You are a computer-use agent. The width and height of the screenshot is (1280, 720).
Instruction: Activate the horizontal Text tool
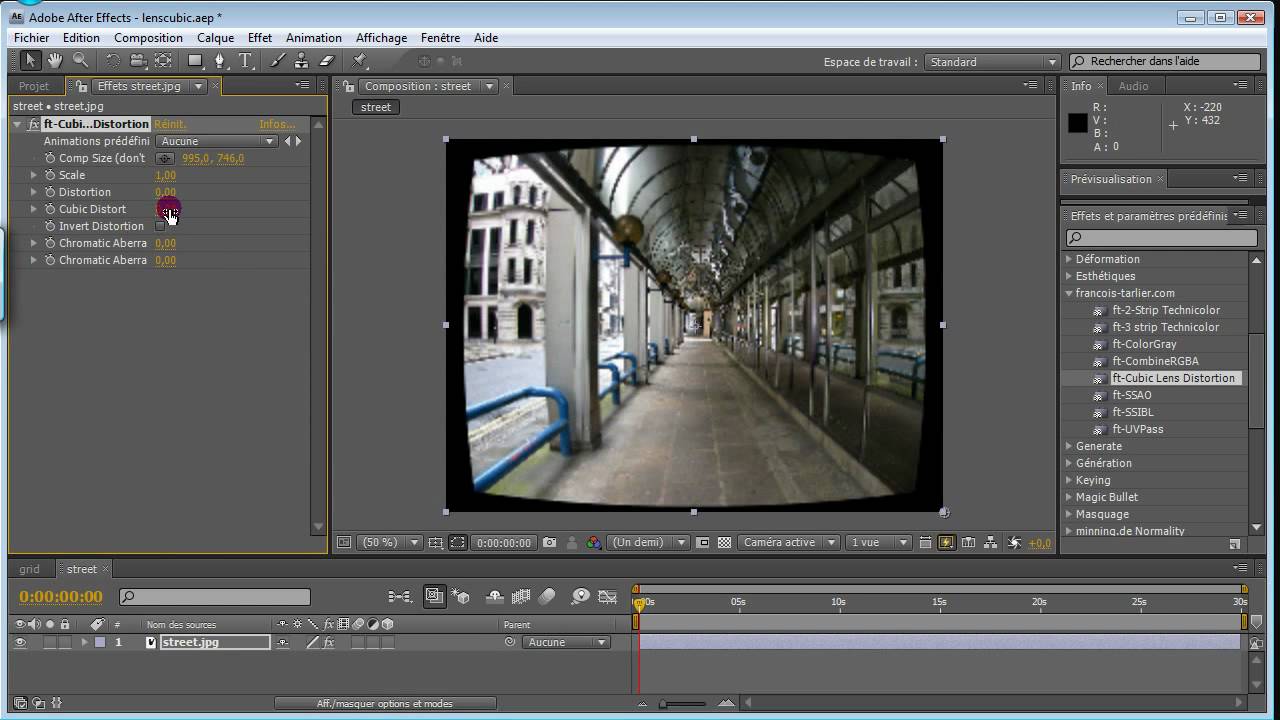[245, 61]
